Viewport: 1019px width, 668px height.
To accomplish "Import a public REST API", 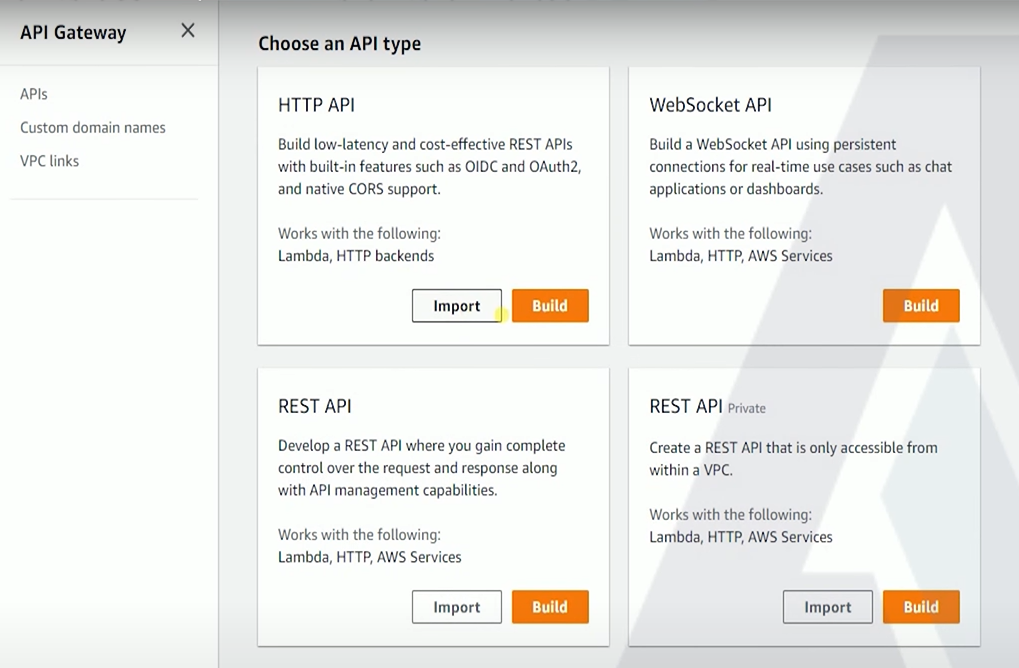I will coord(457,607).
